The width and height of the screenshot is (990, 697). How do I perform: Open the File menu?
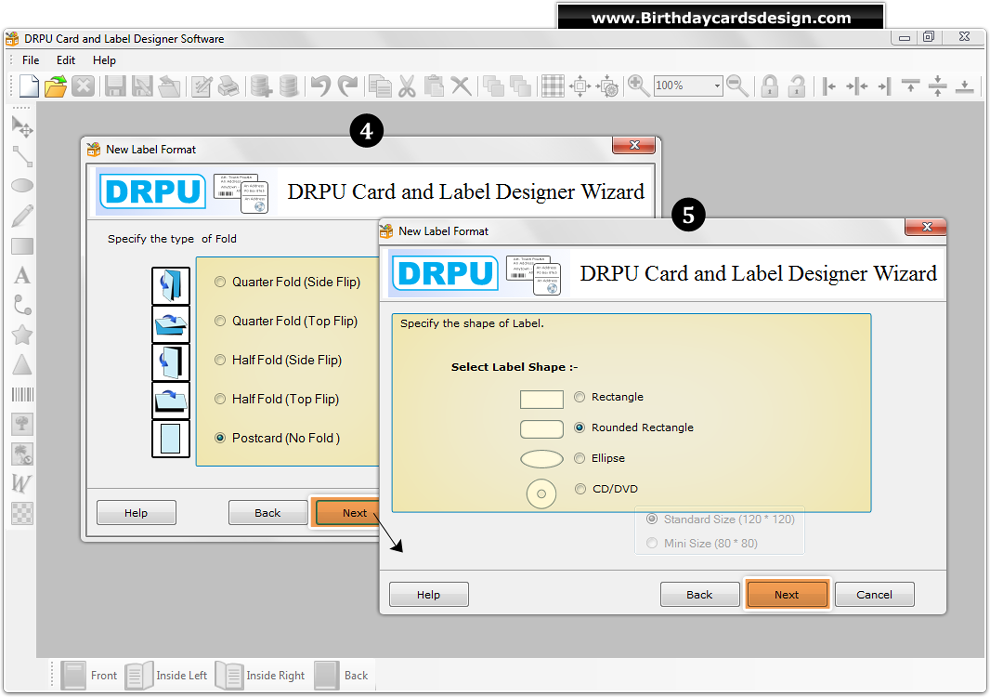click(x=30, y=61)
